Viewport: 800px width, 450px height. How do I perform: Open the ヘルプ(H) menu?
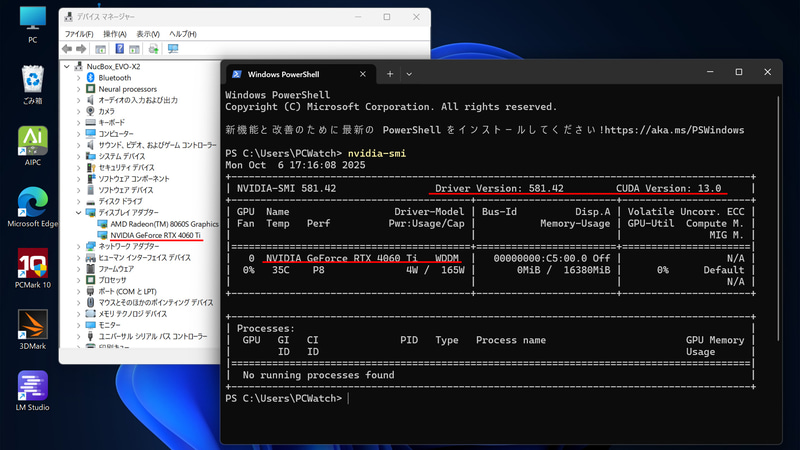pyautogui.click(x=183, y=34)
